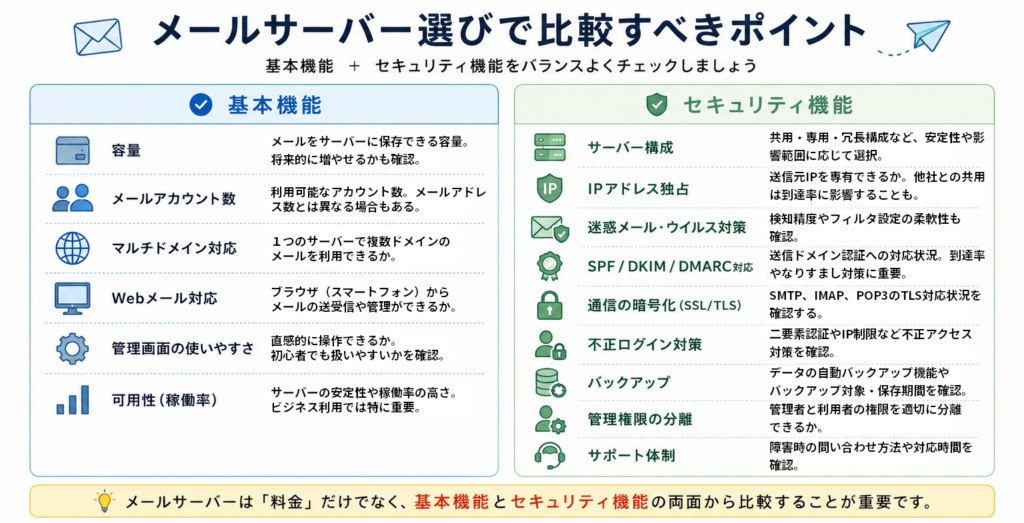
Task: Click the description メールをサーバーに保存できる容量
Action: click(370, 142)
